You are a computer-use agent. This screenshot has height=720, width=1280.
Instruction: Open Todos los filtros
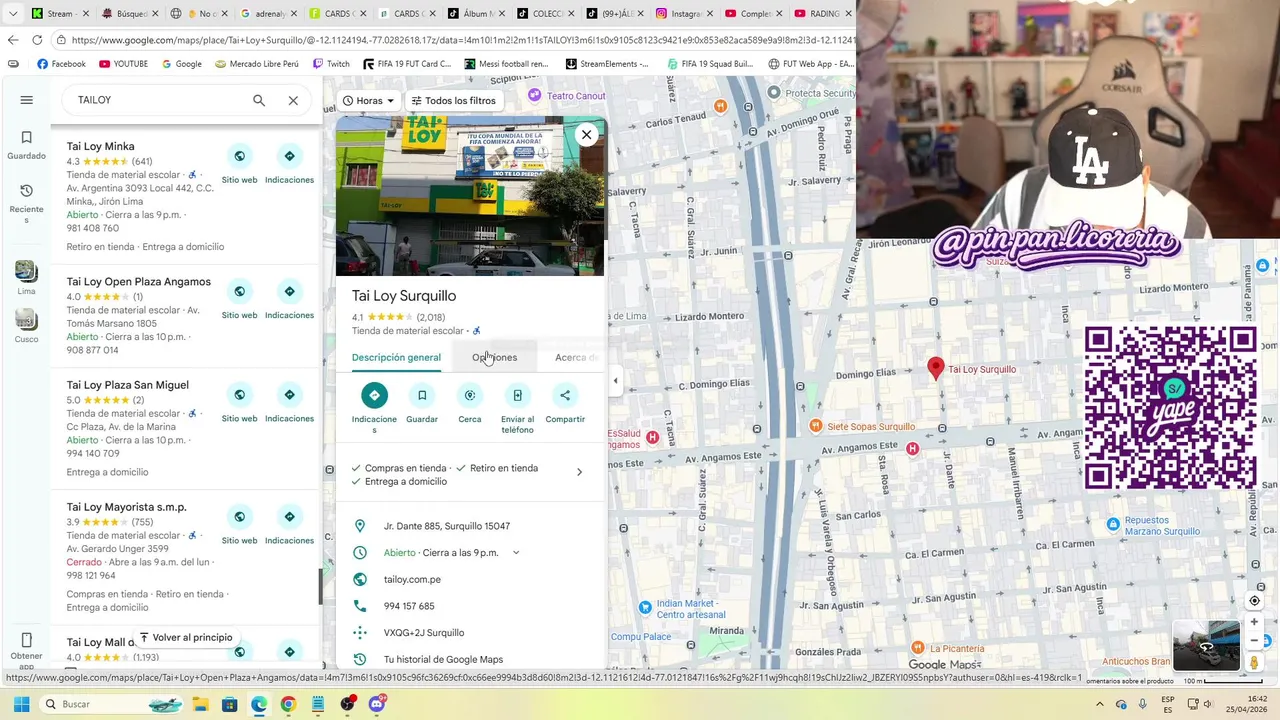coord(453,101)
